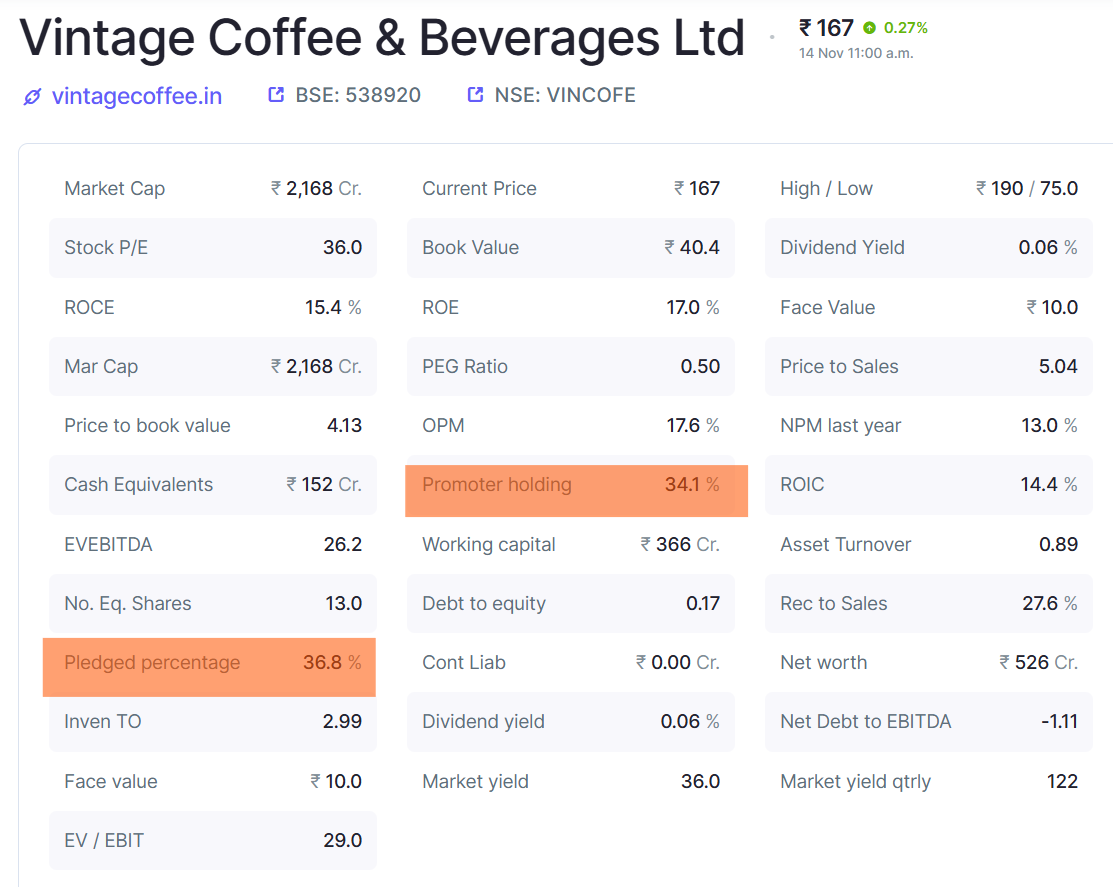Screen dimensions: 1113x887
Task: Click the Rec to Sales 27.6 % row
Action: click(x=928, y=603)
